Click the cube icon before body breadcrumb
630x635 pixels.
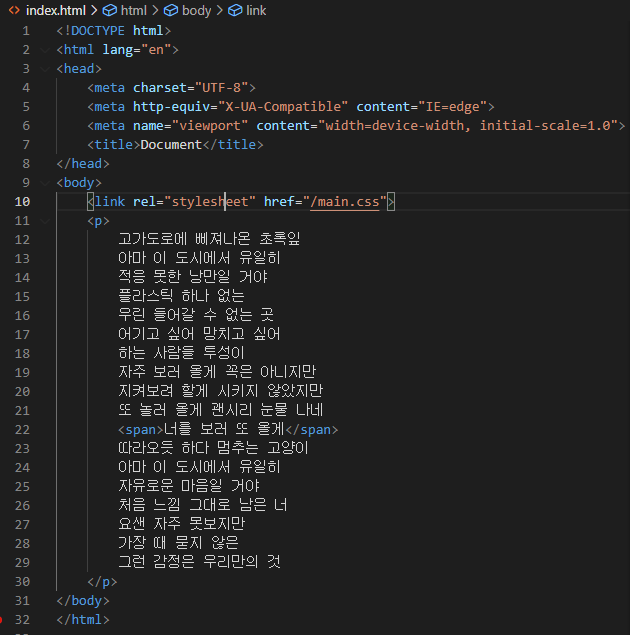coord(170,11)
